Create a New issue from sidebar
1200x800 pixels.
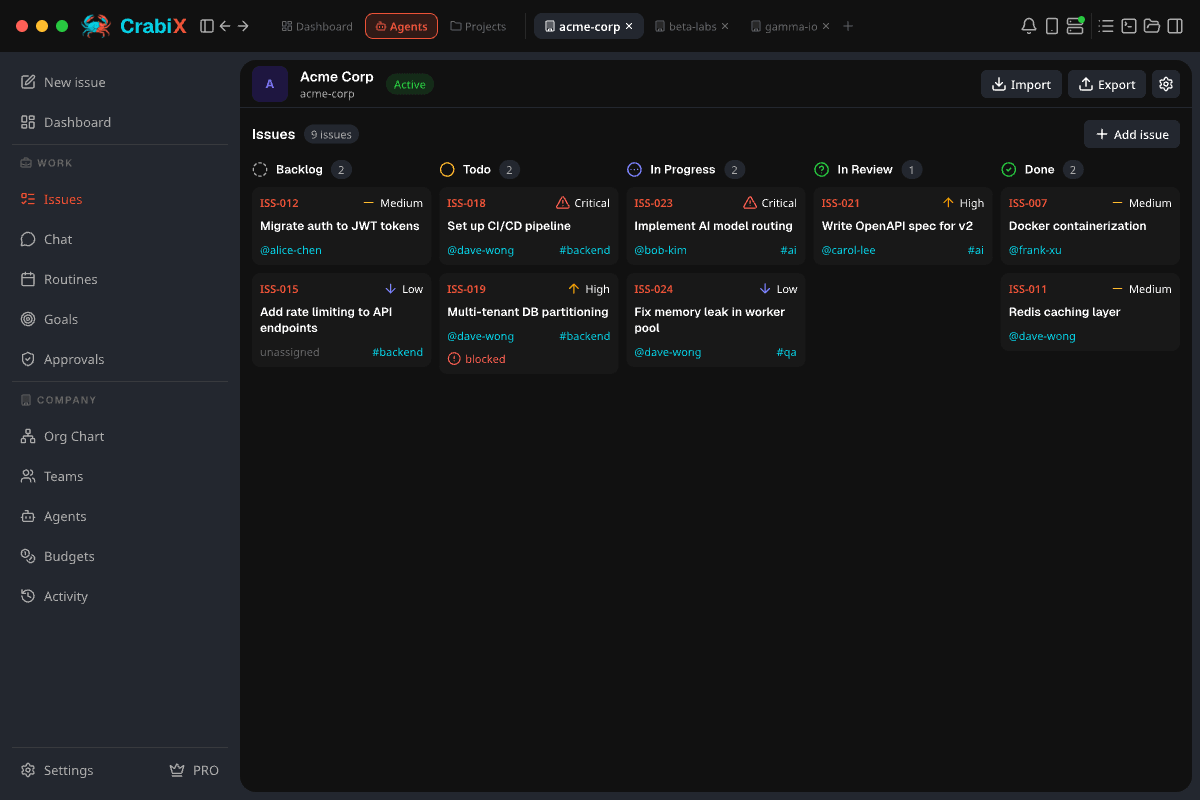[x=120, y=82]
